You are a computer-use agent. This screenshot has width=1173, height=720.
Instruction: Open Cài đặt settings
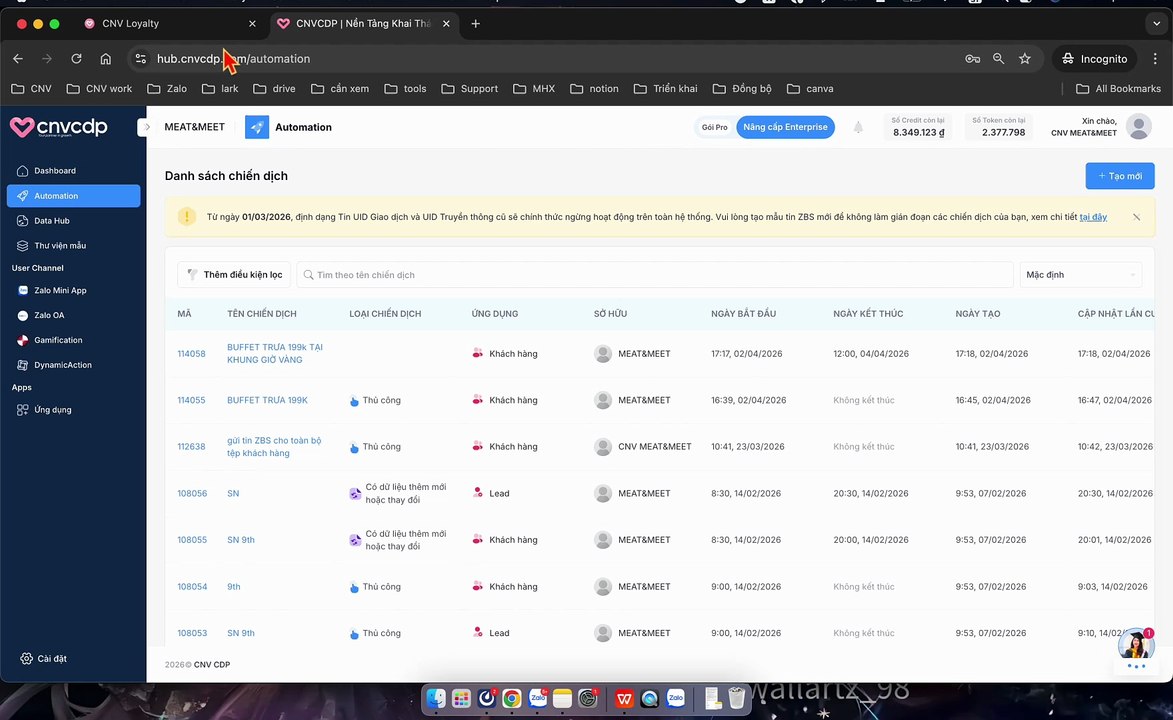(43, 659)
